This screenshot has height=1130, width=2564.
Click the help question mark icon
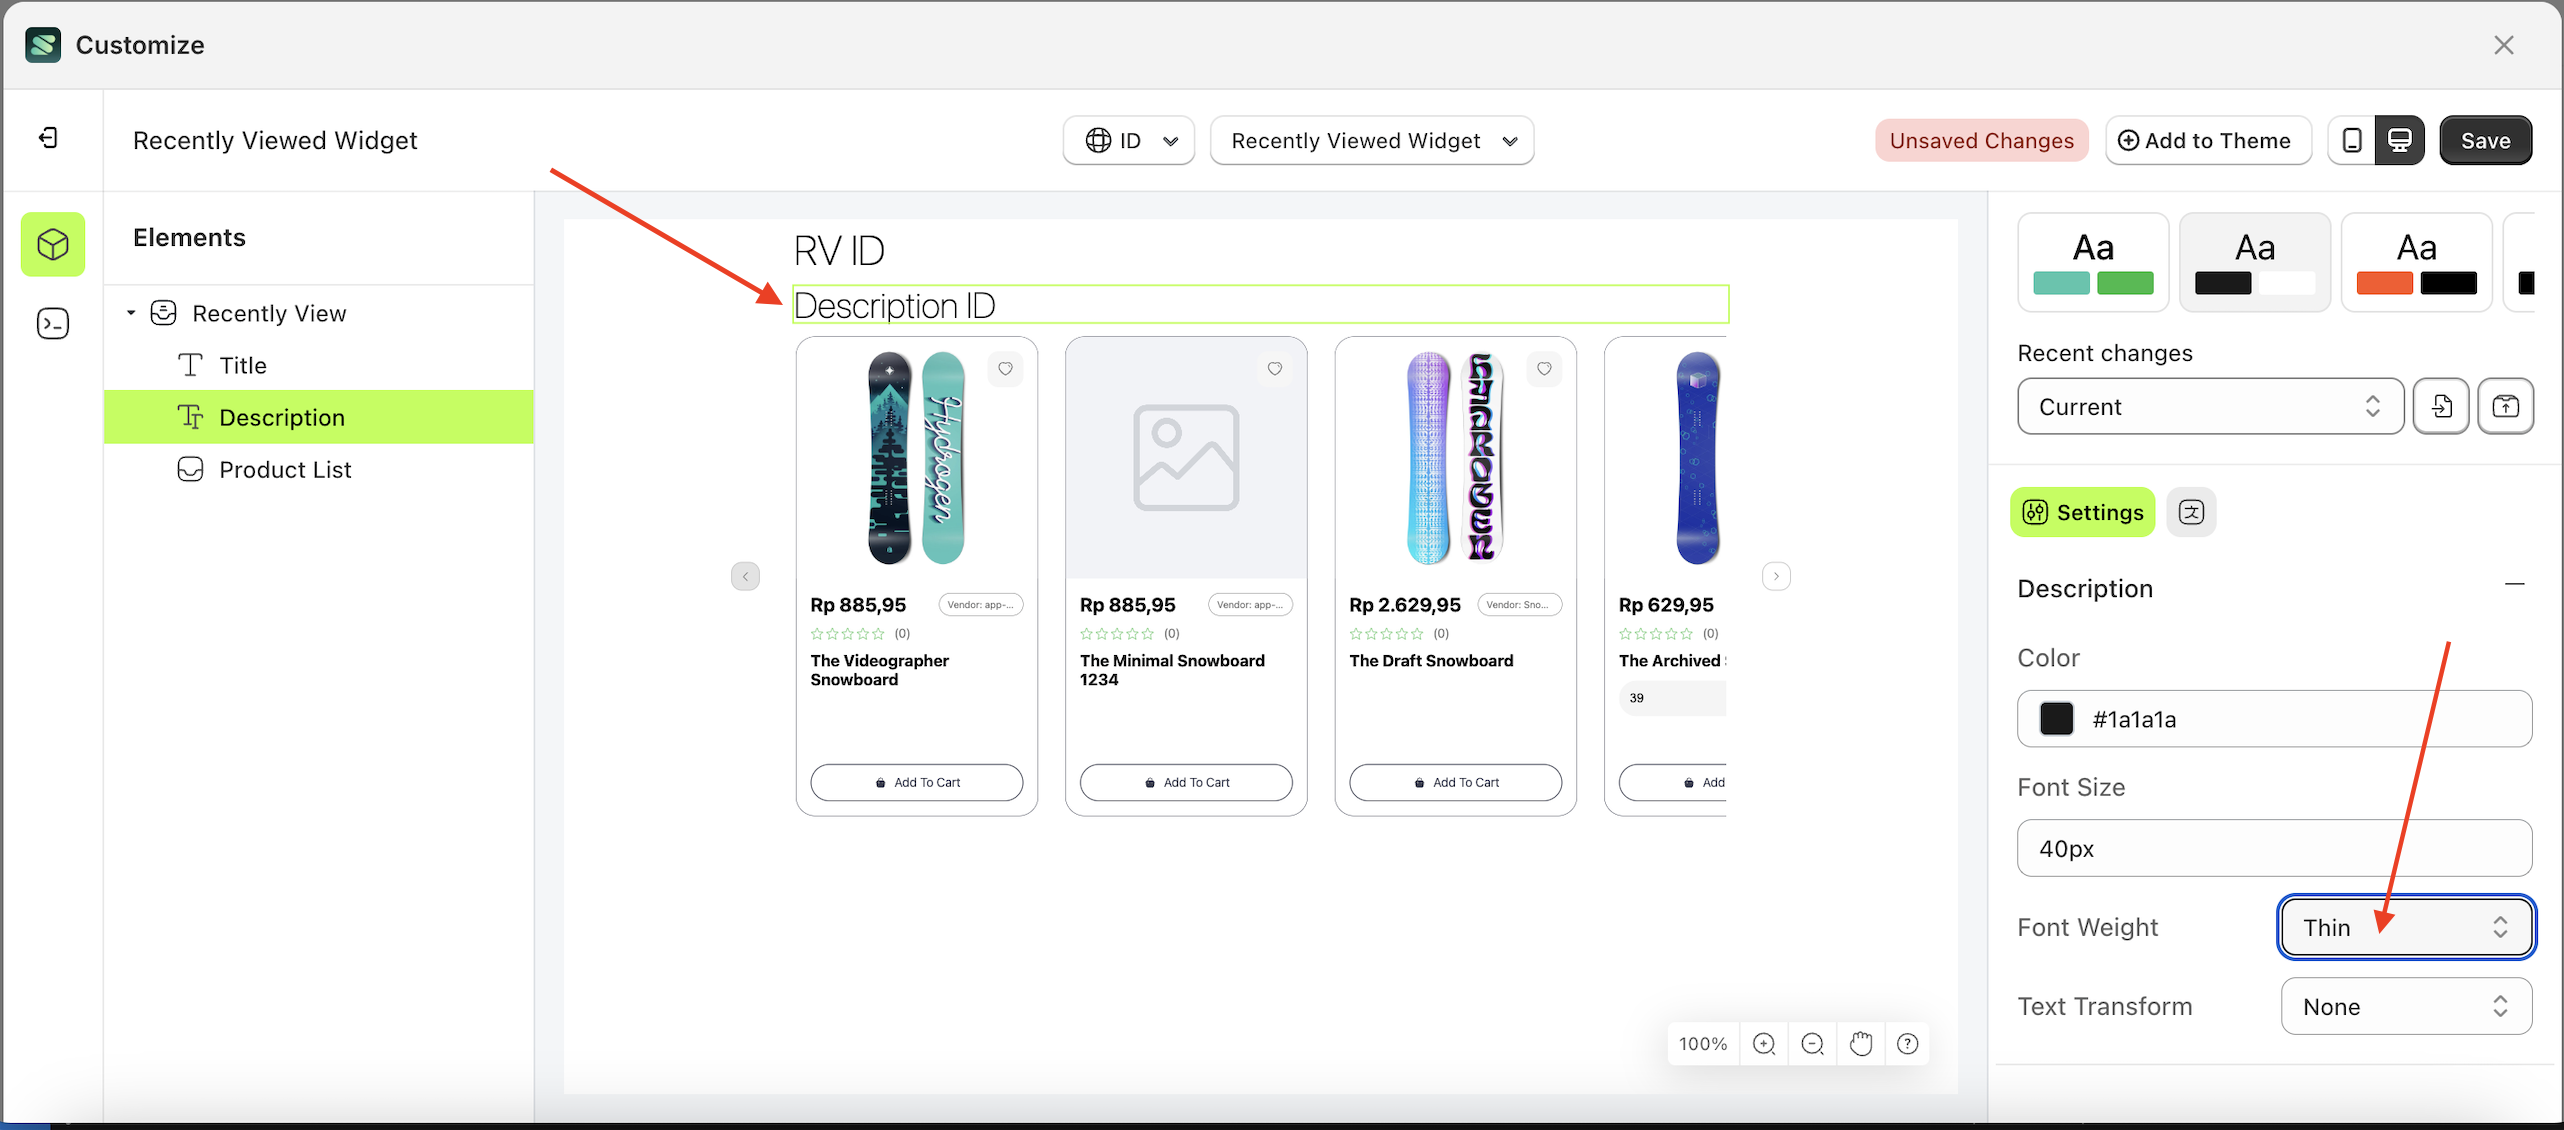pyautogui.click(x=1907, y=1043)
